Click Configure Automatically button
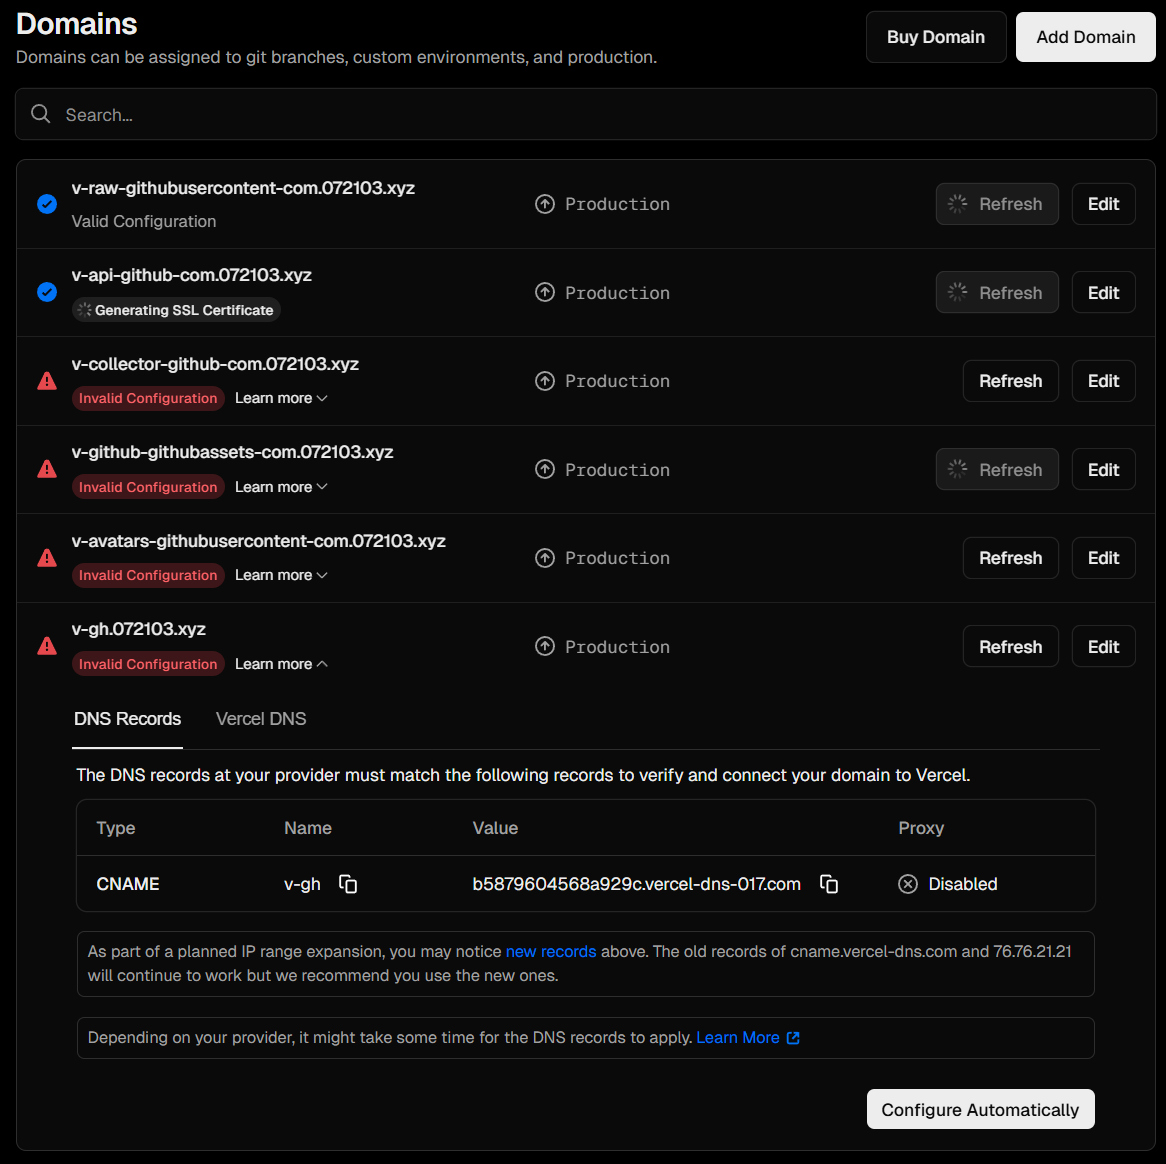 980,1110
